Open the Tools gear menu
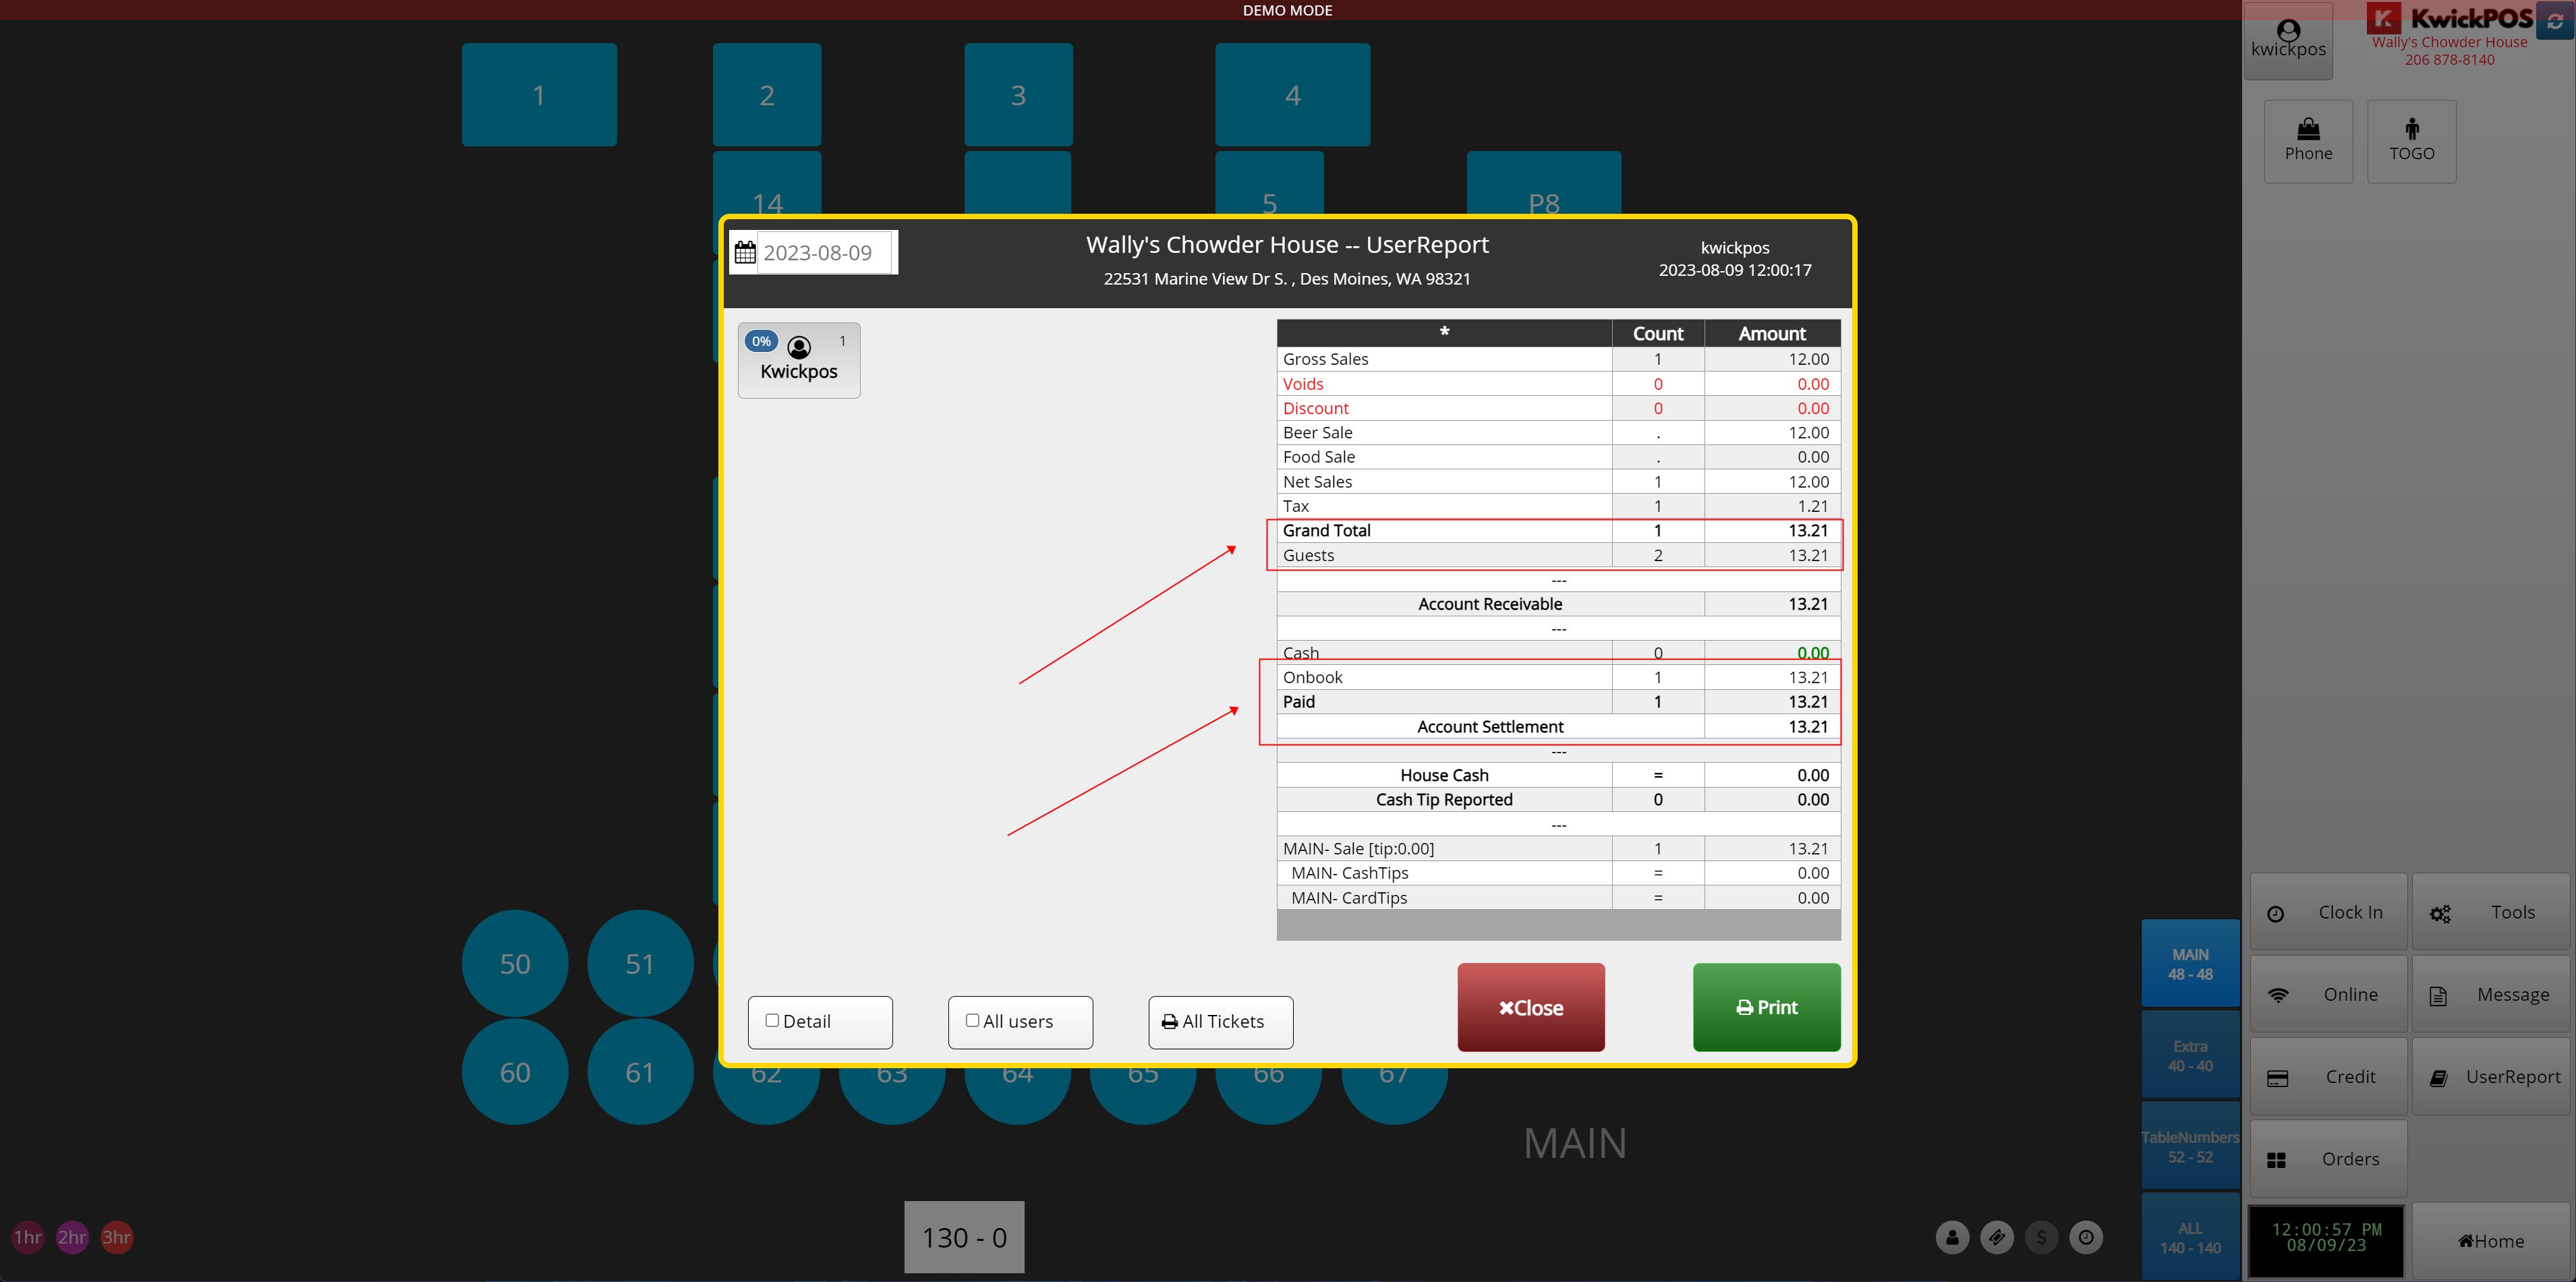This screenshot has height=1282, width=2576. tap(2491, 912)
